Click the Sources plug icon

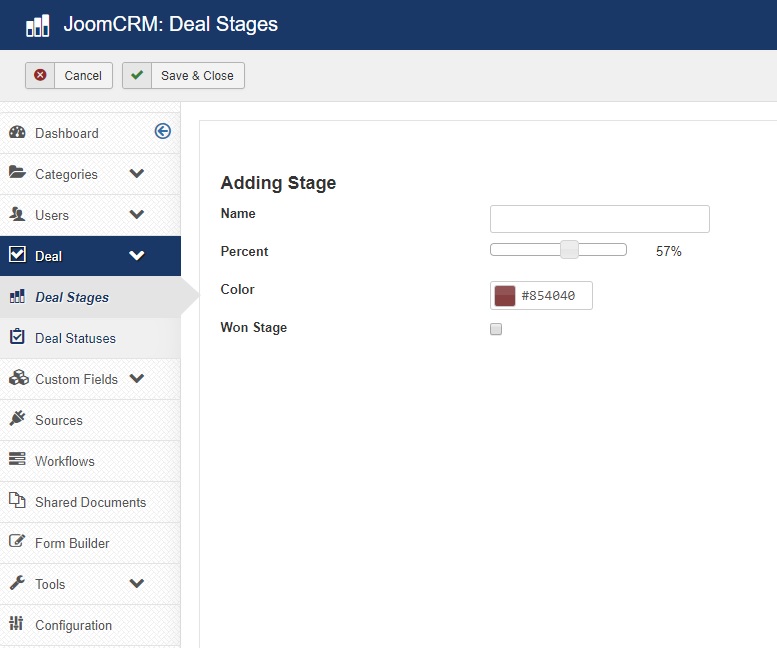(17, 419)
